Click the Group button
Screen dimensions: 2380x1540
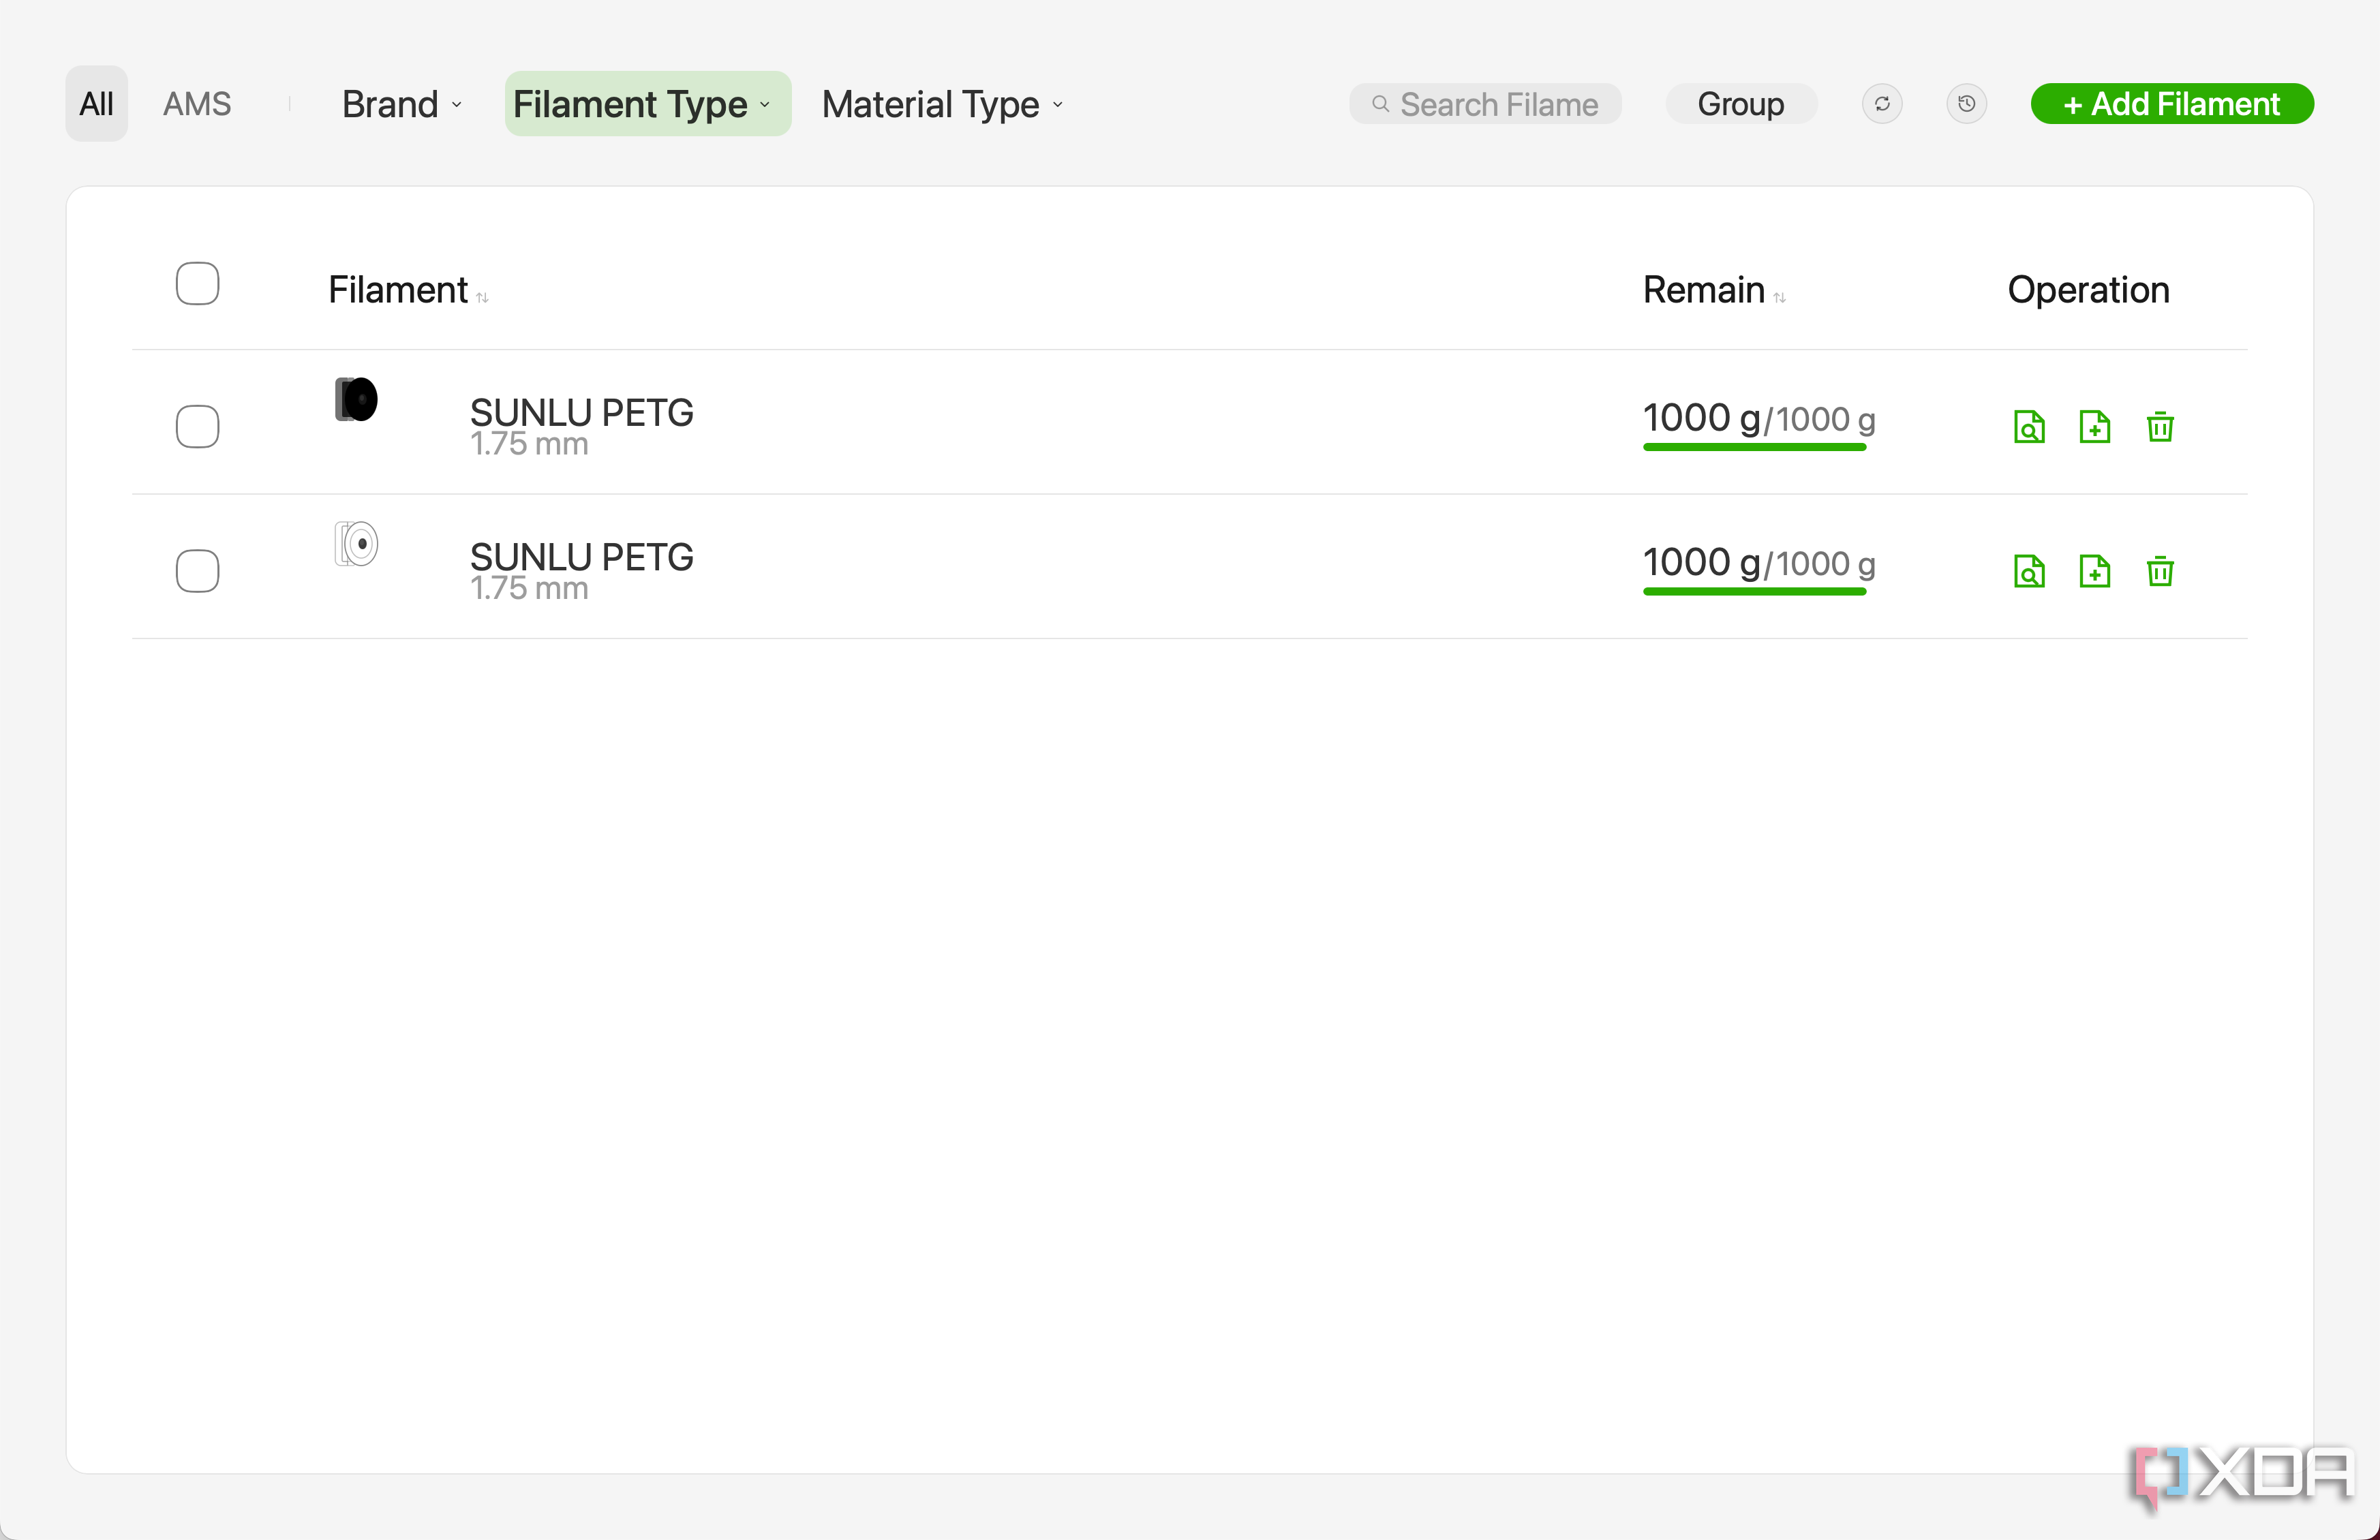point(1741,104)
